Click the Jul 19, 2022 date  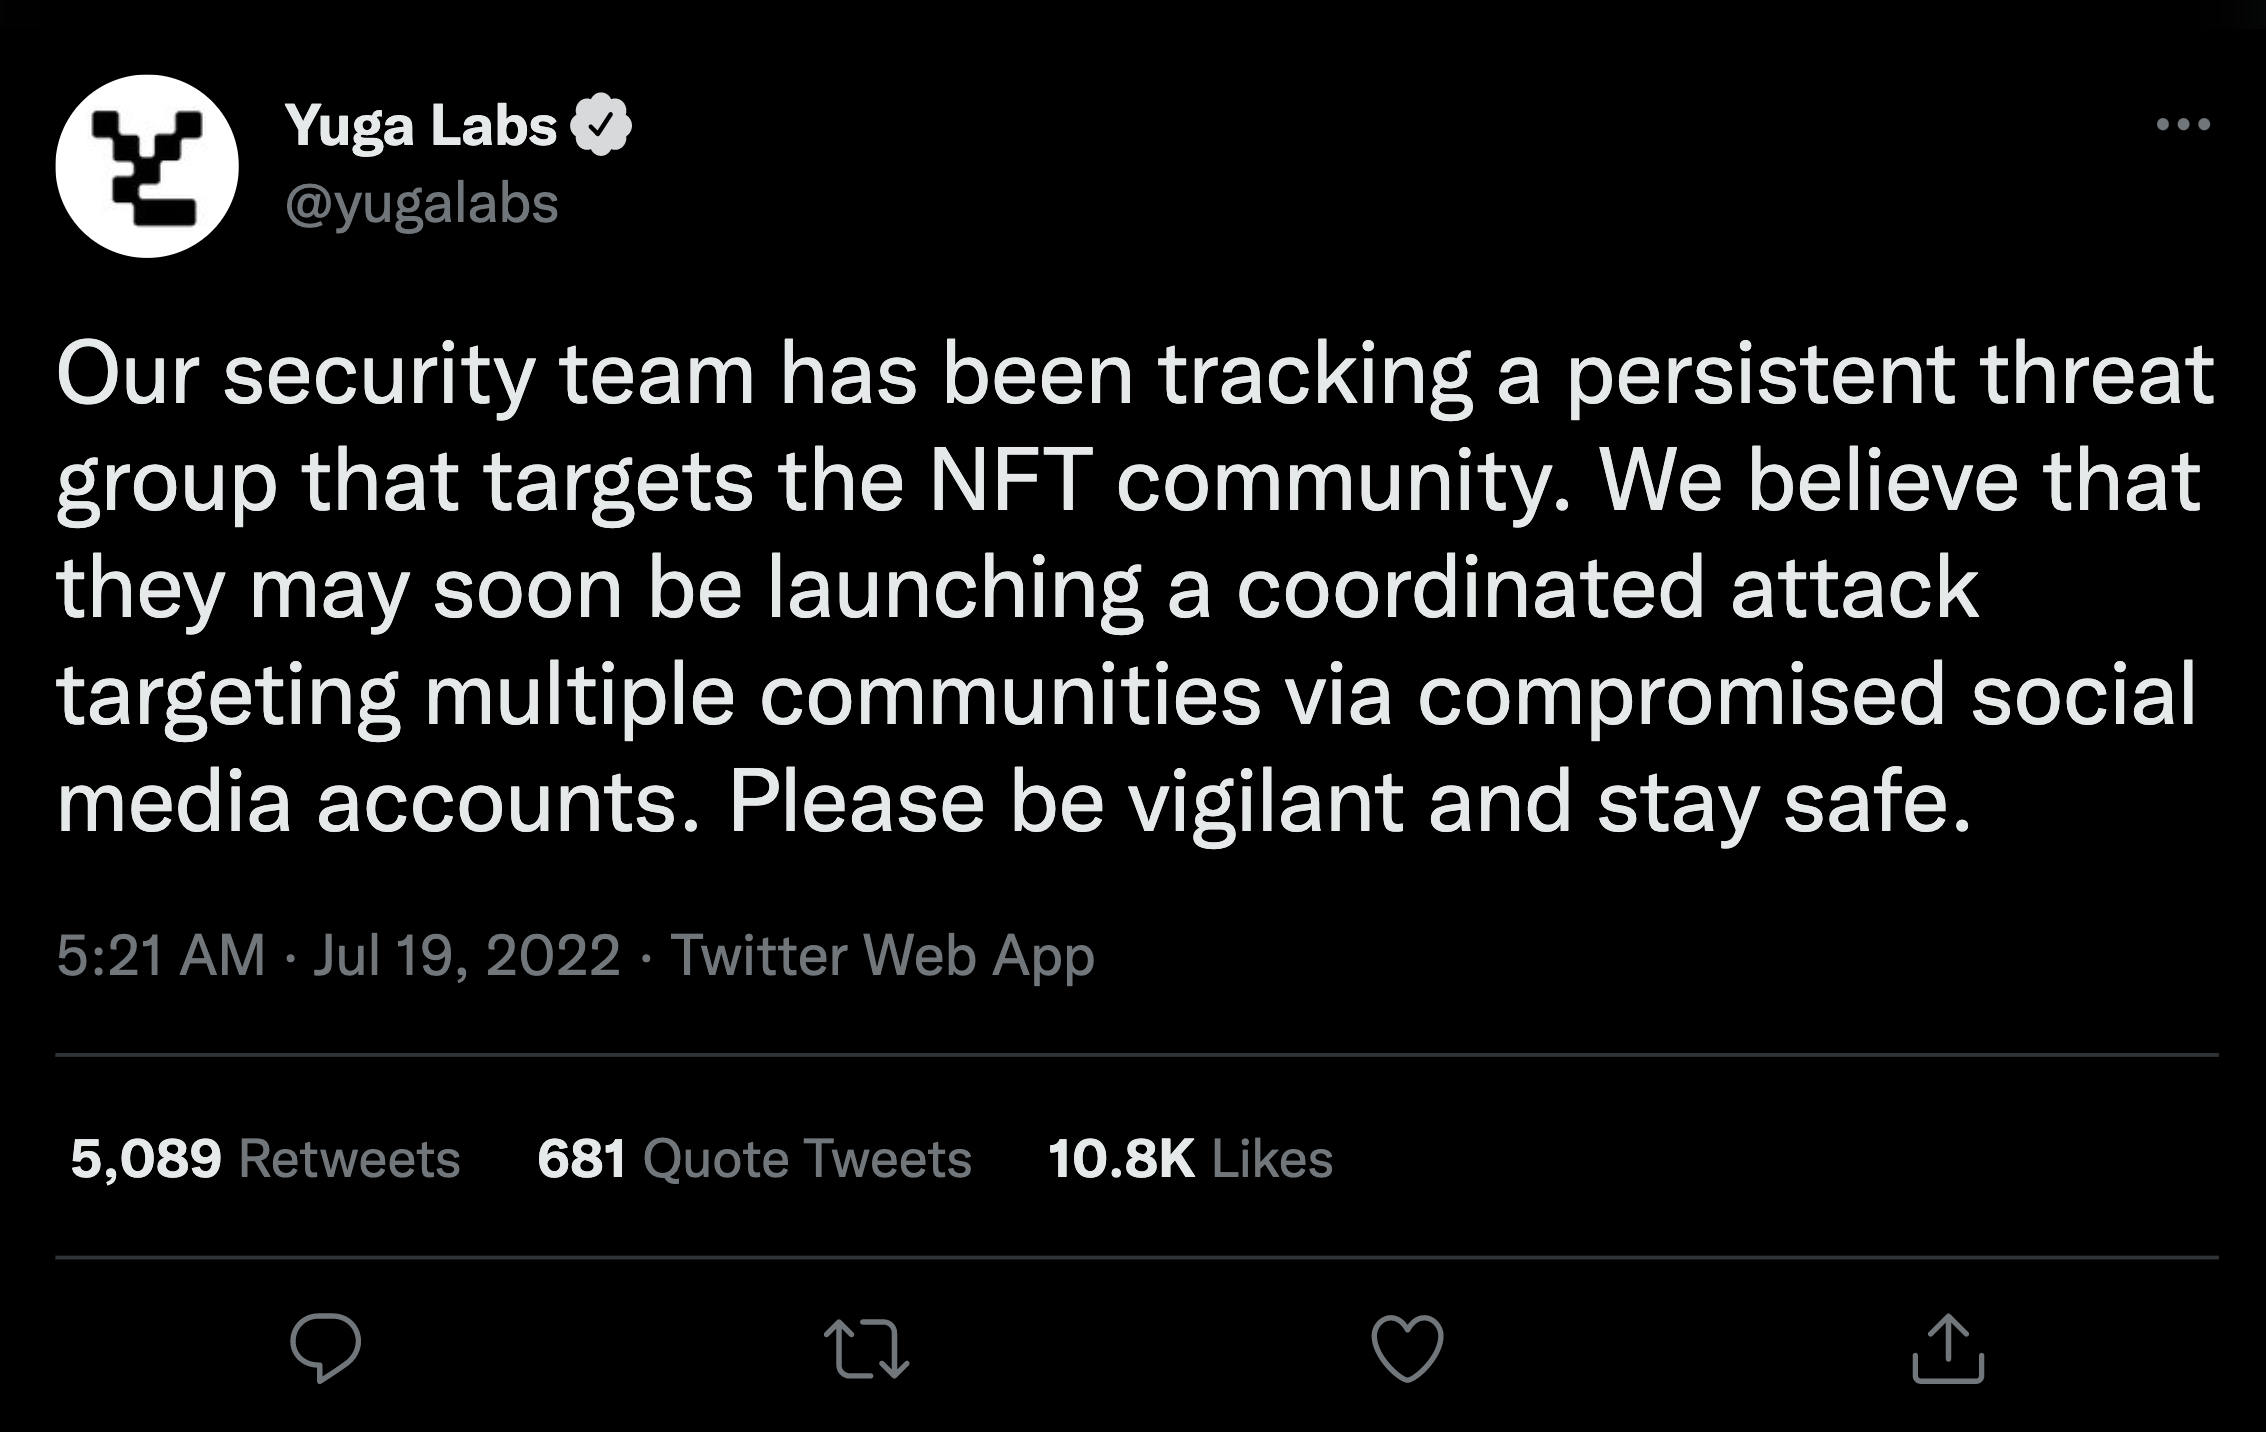tap(466, 955)
